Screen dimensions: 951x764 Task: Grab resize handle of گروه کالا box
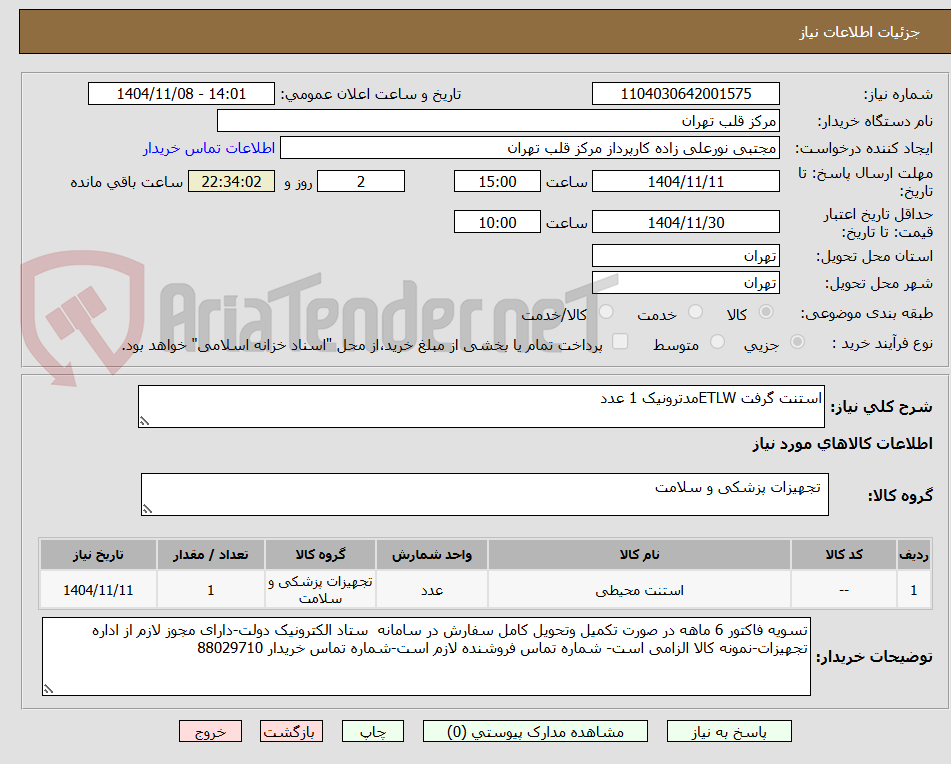[x=147, y=509]
